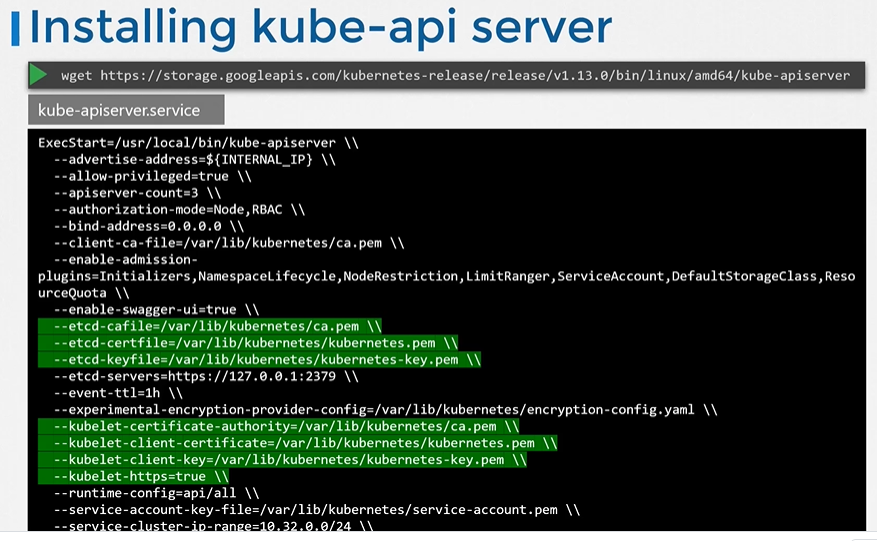Click the highlighted --etcd-cafile line
The height and width of the screenshot is (541, 877).
(210, 326)
